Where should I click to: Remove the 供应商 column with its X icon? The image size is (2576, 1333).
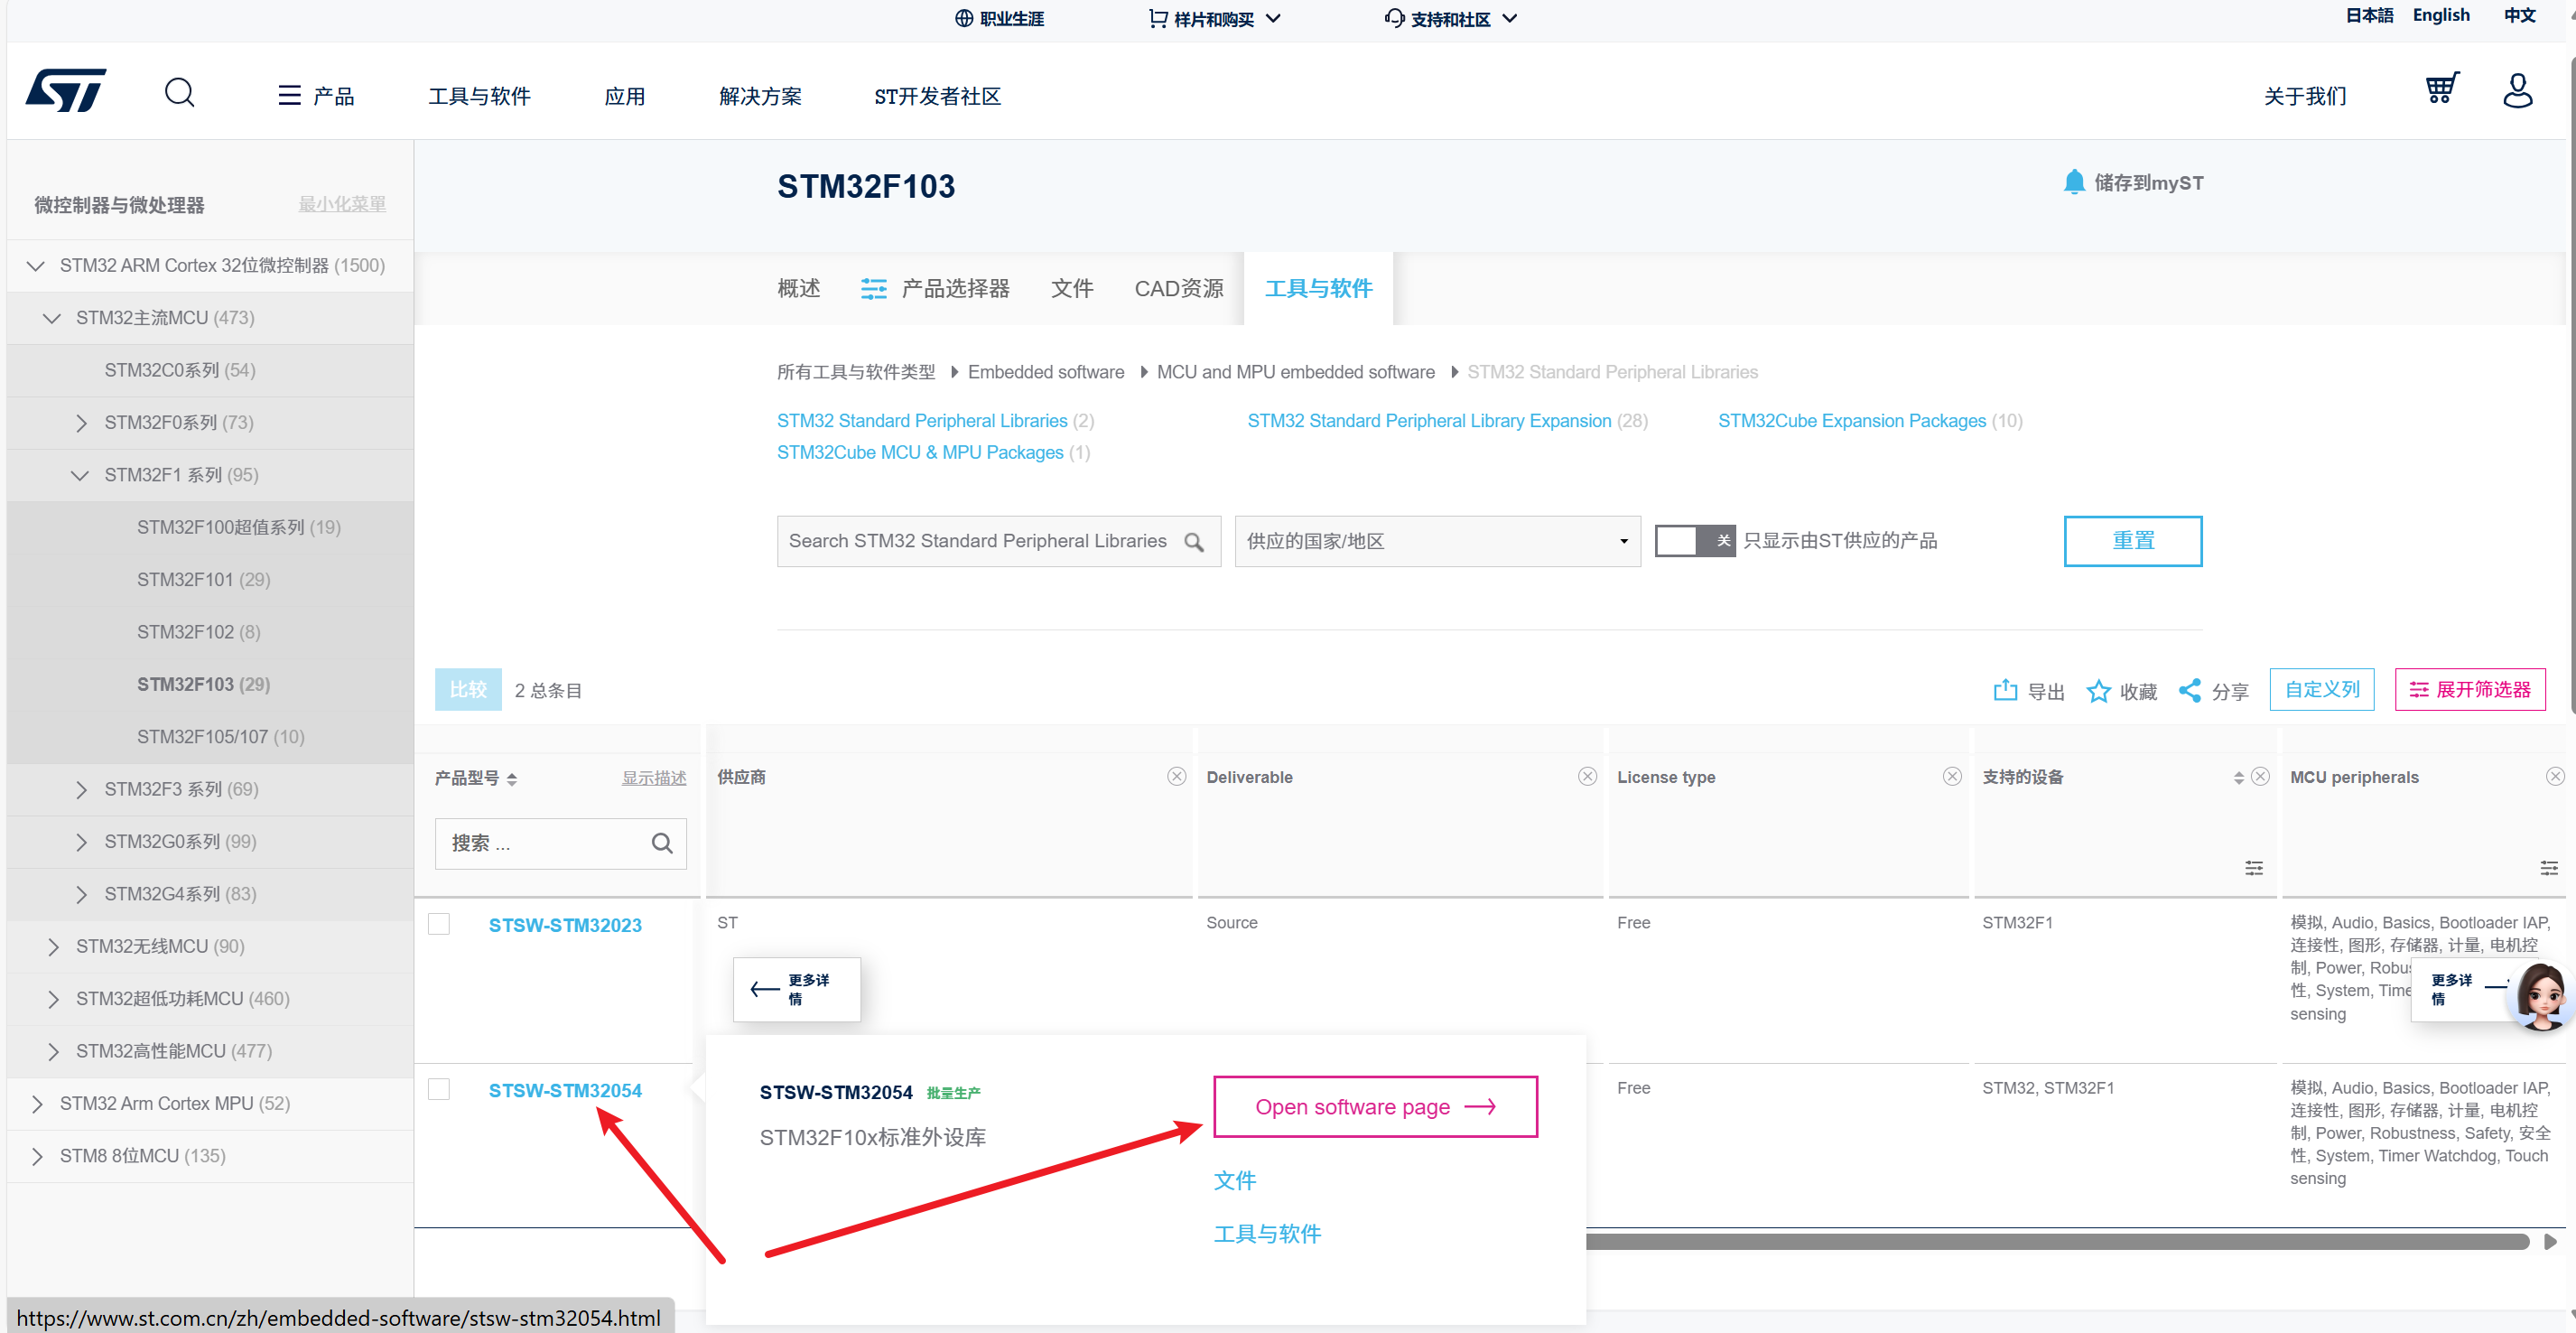click(1176, 777)
